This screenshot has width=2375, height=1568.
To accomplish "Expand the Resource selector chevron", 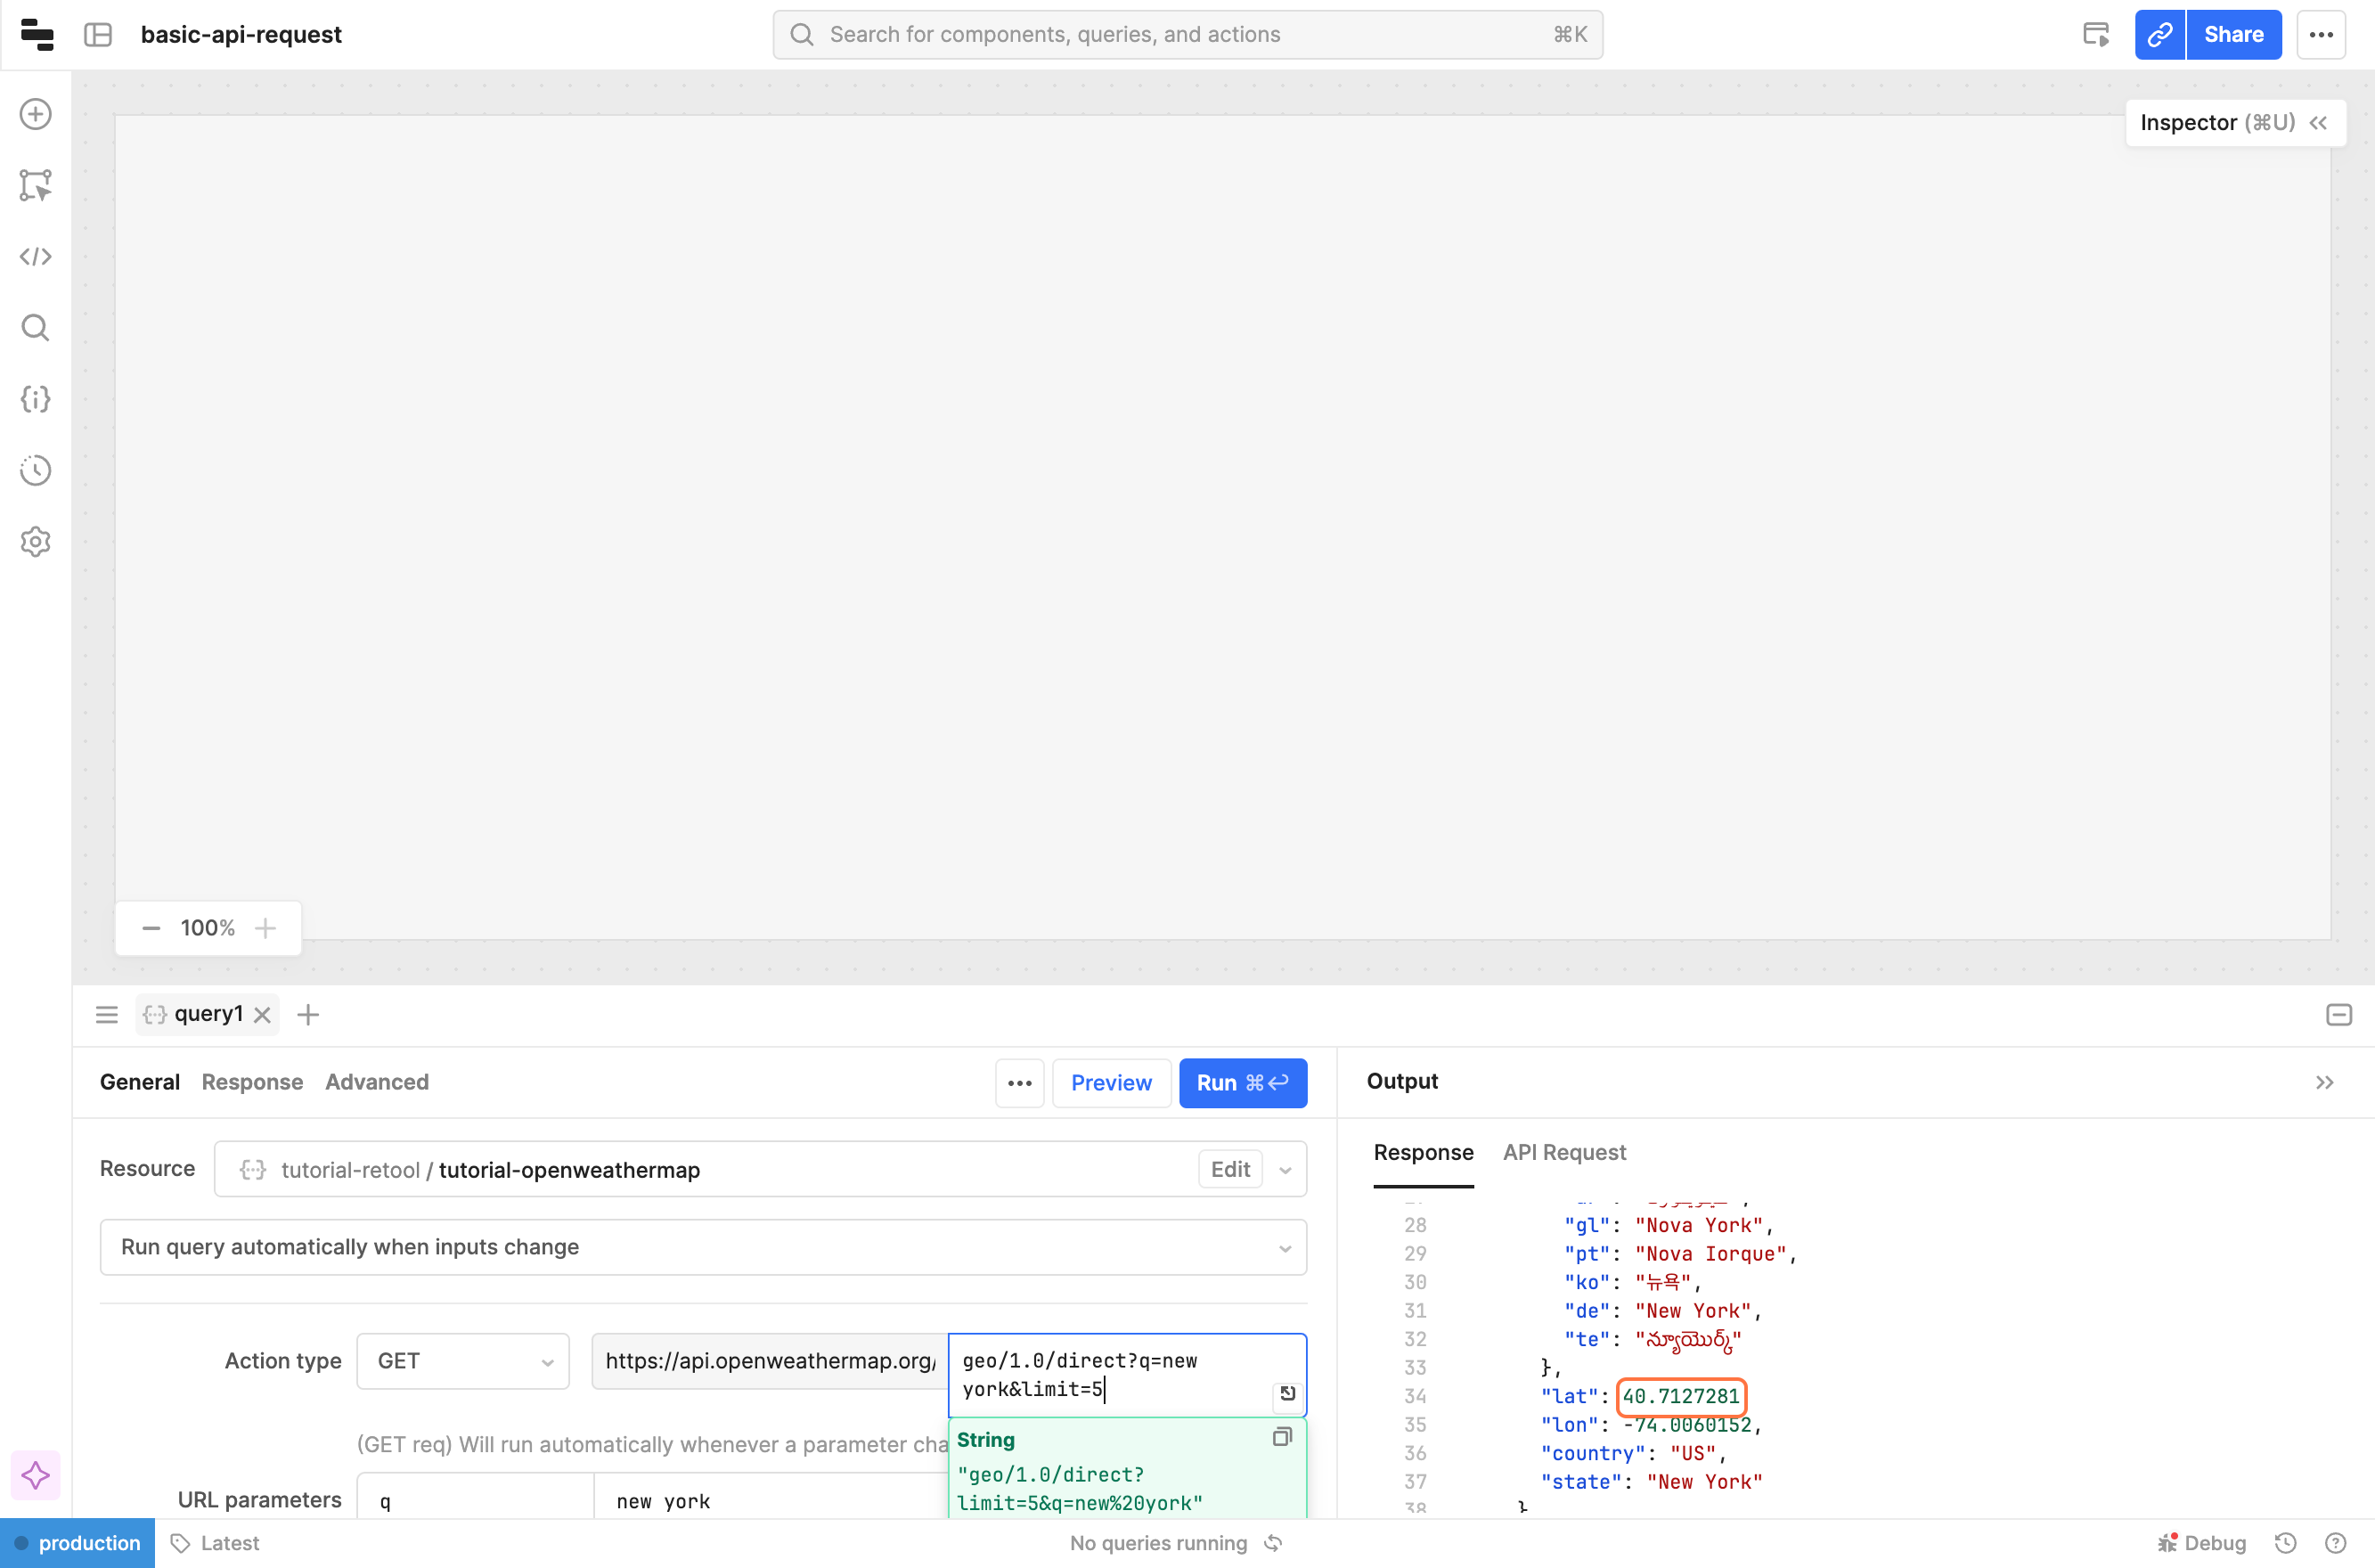I will (1286, 1170).
